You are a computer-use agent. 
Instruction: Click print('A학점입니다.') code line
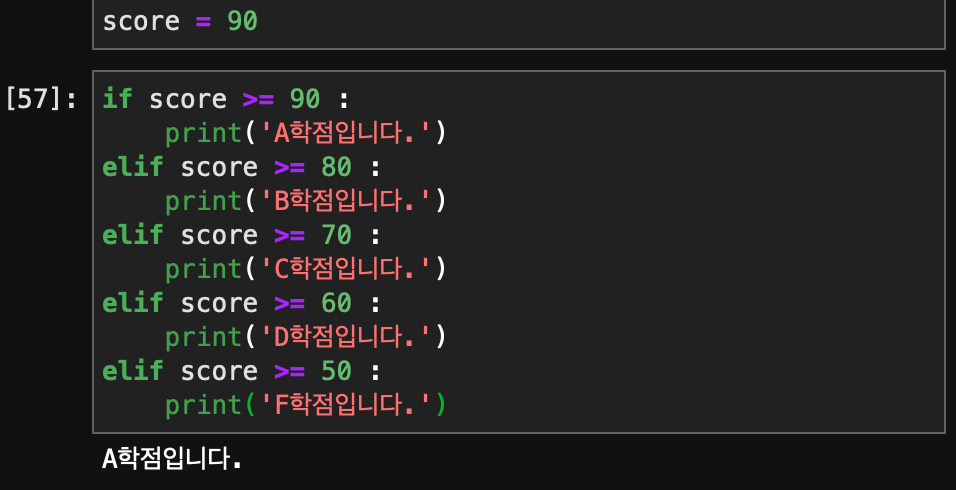pyautogui.click(x=306, y=133)
